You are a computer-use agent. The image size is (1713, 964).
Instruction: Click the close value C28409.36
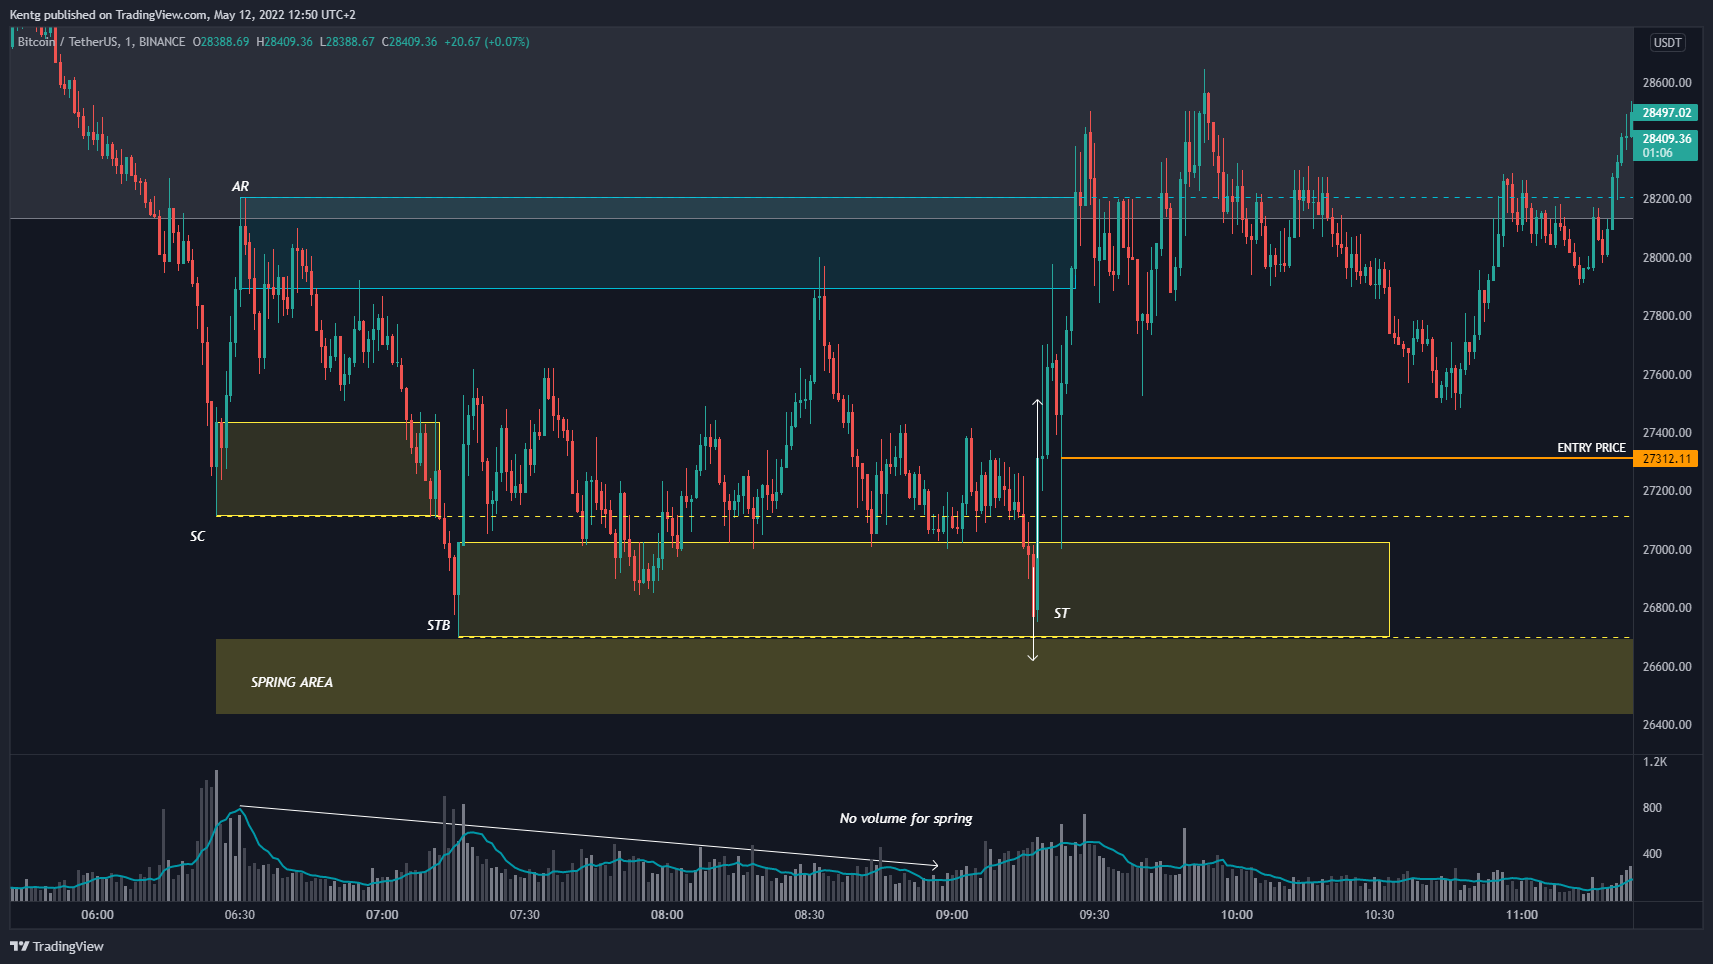click(x=409, y=42)
